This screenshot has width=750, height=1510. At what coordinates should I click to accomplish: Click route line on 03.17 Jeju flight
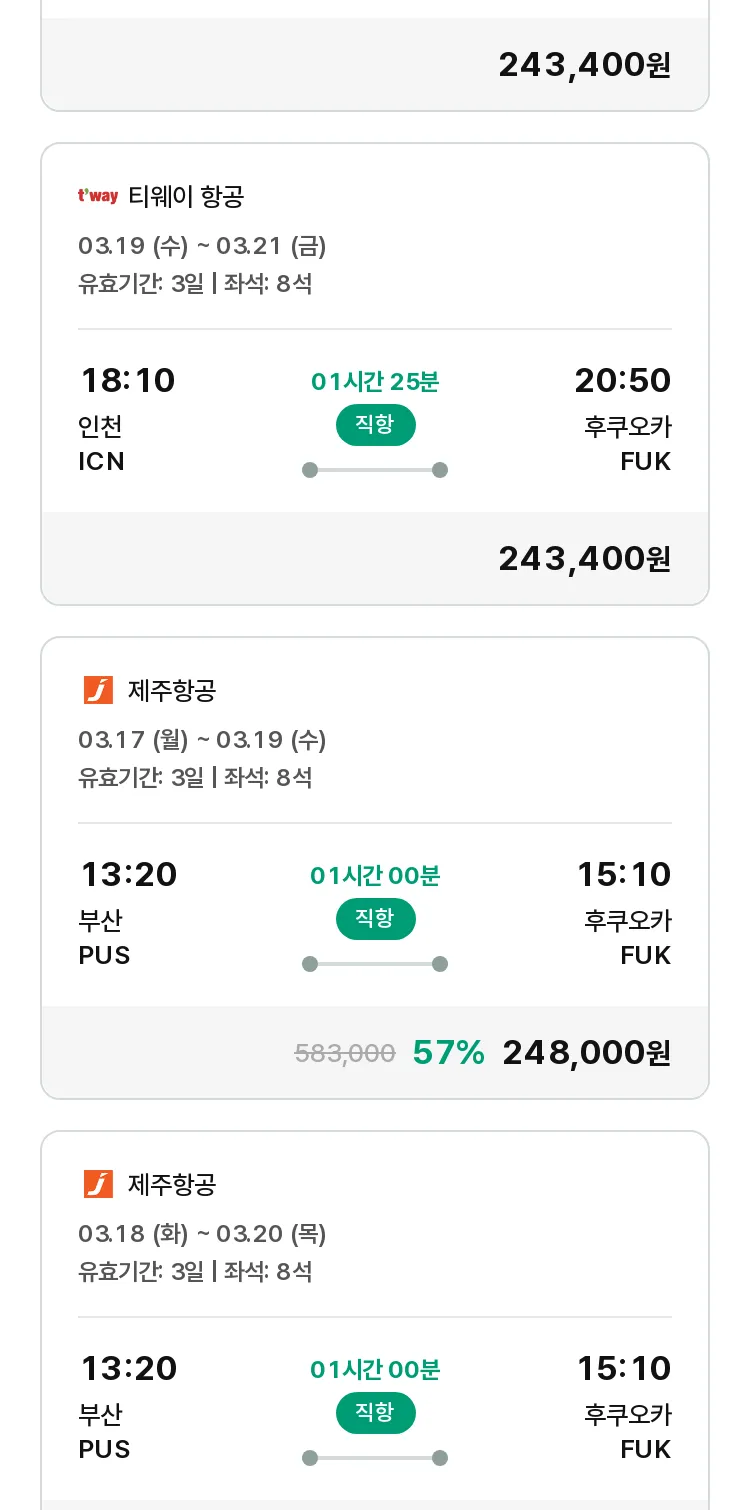click(375, 964)
